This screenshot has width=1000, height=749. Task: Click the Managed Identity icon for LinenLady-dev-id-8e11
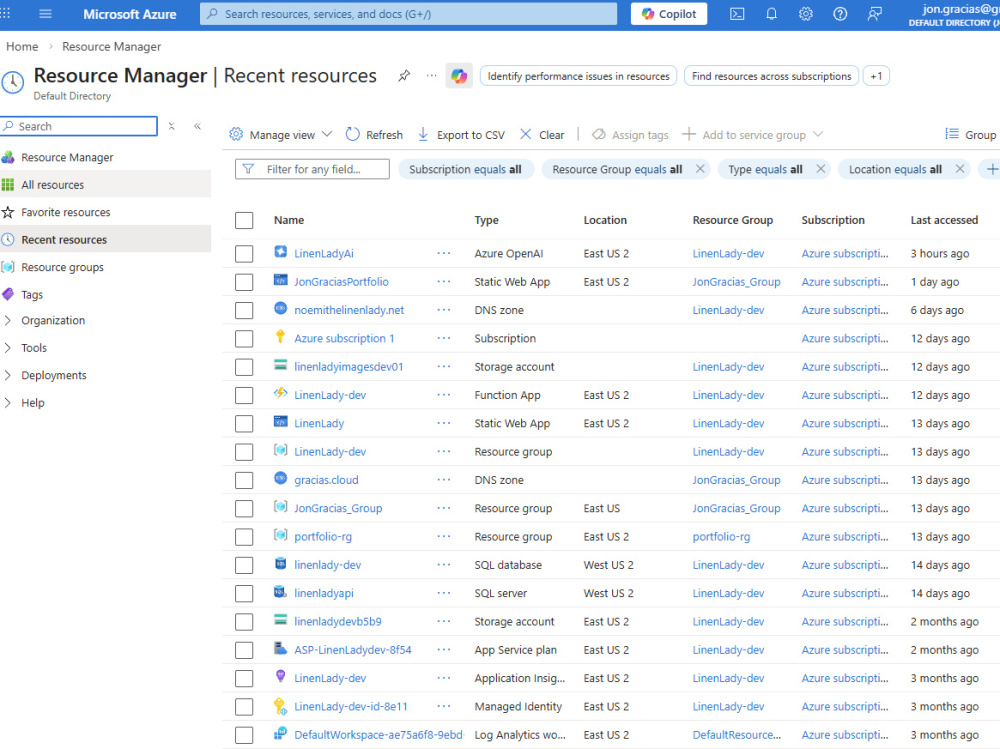280,706
